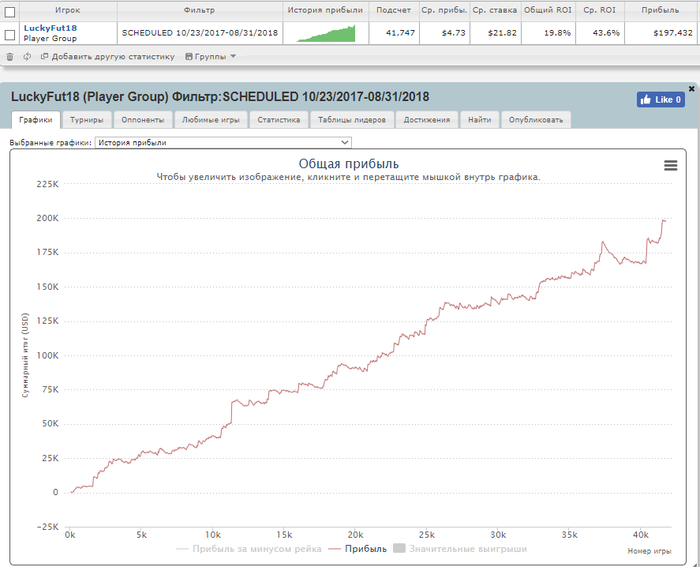
Task: Click the filter cell 'SCHEDULED 10/23/2017-08/31/2018'
Action: (x=200, y=33)
